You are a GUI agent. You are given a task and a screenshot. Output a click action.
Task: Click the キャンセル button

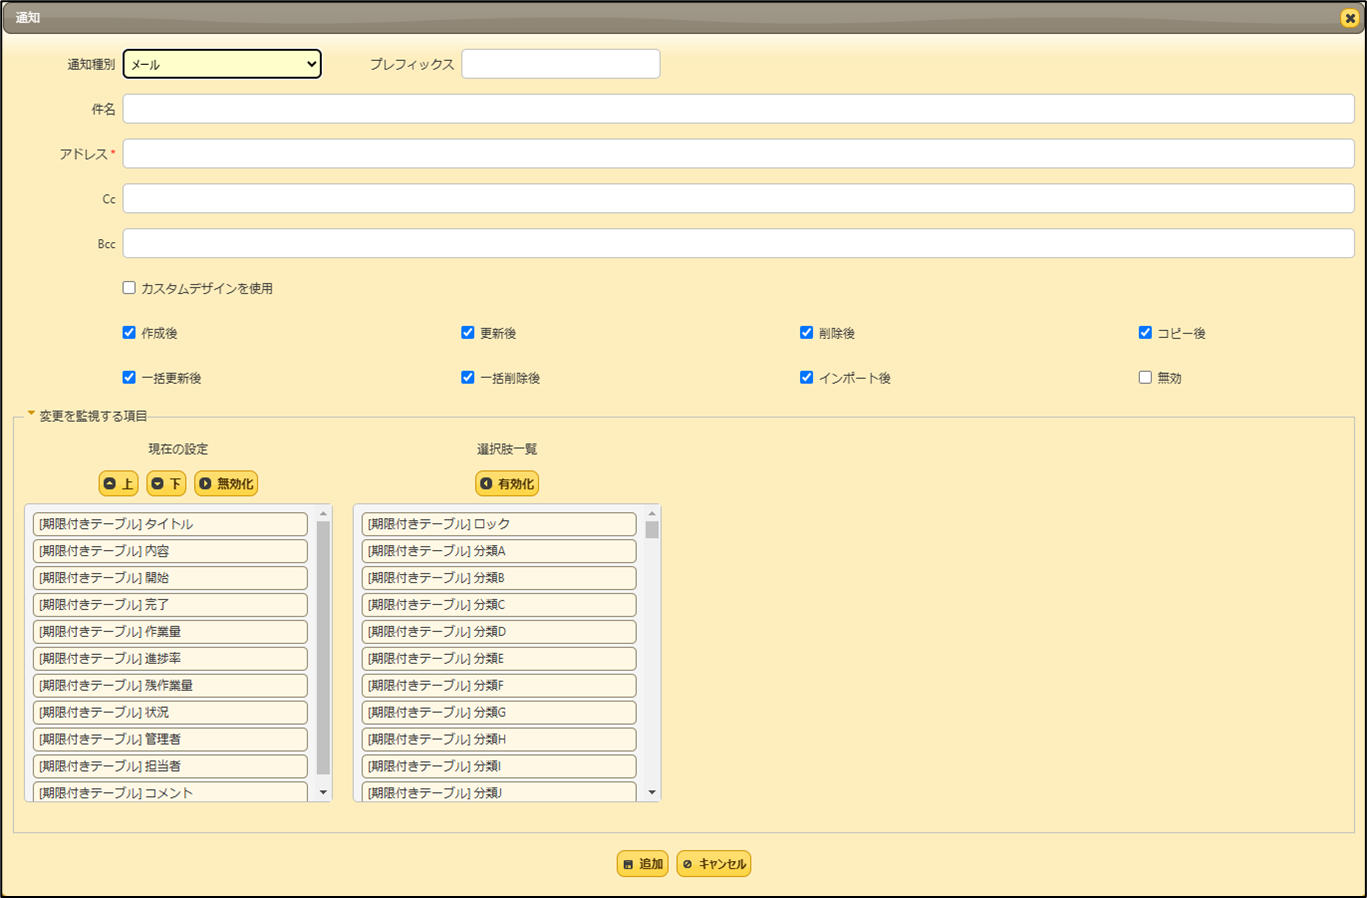coord(714,864)
